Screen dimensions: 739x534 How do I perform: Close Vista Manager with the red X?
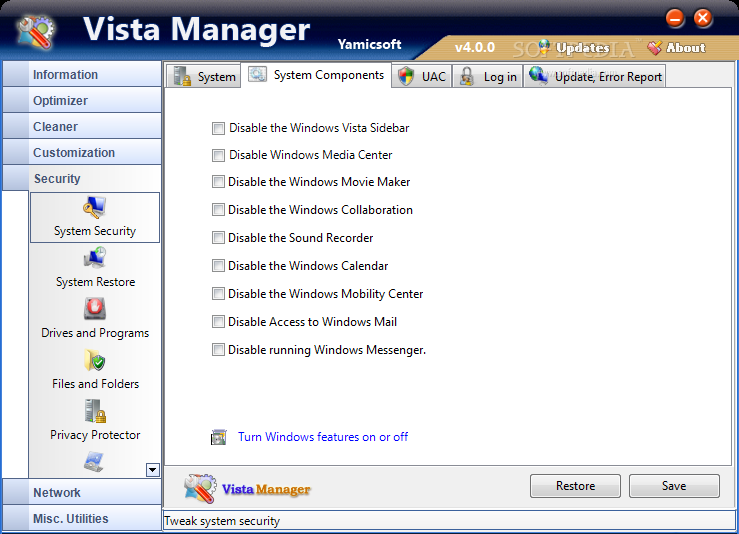[x=703, y=19]
